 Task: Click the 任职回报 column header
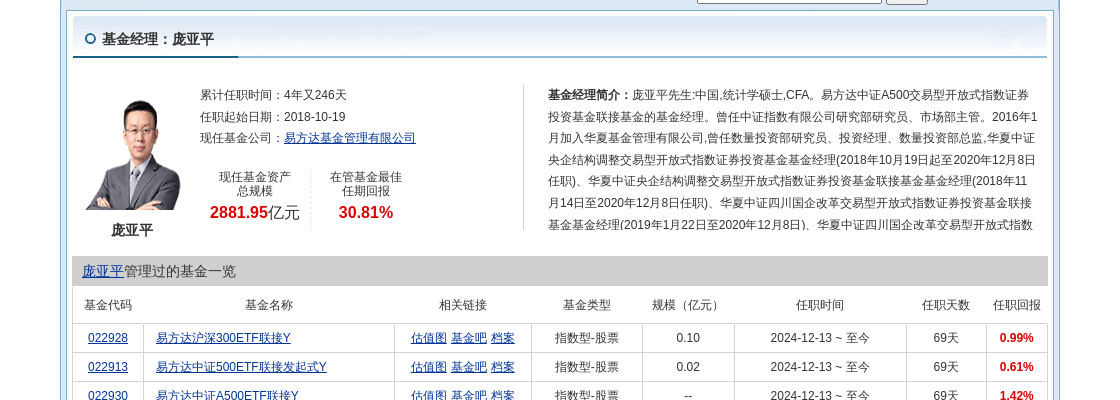[1016, 305]
